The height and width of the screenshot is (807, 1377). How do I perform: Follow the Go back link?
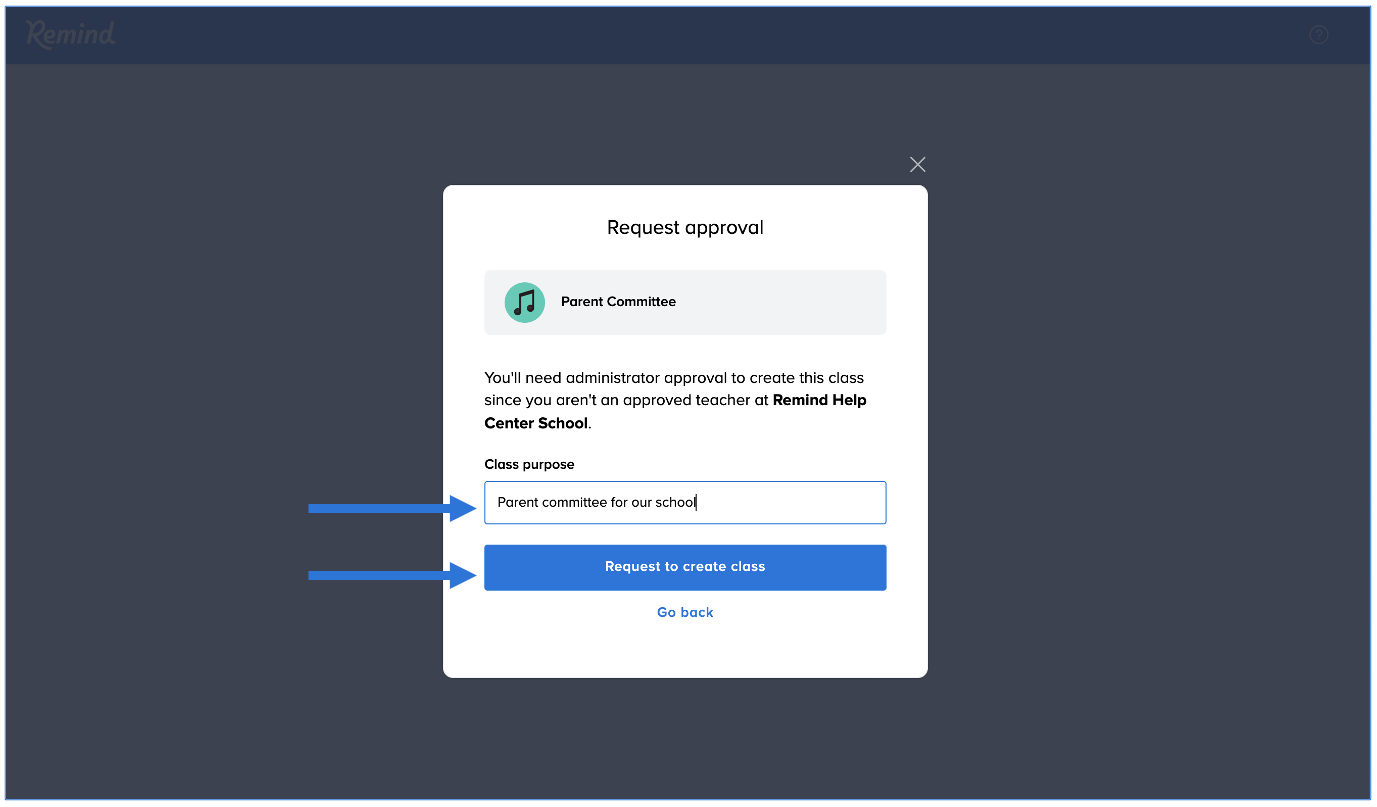click(x=685, y=612)
